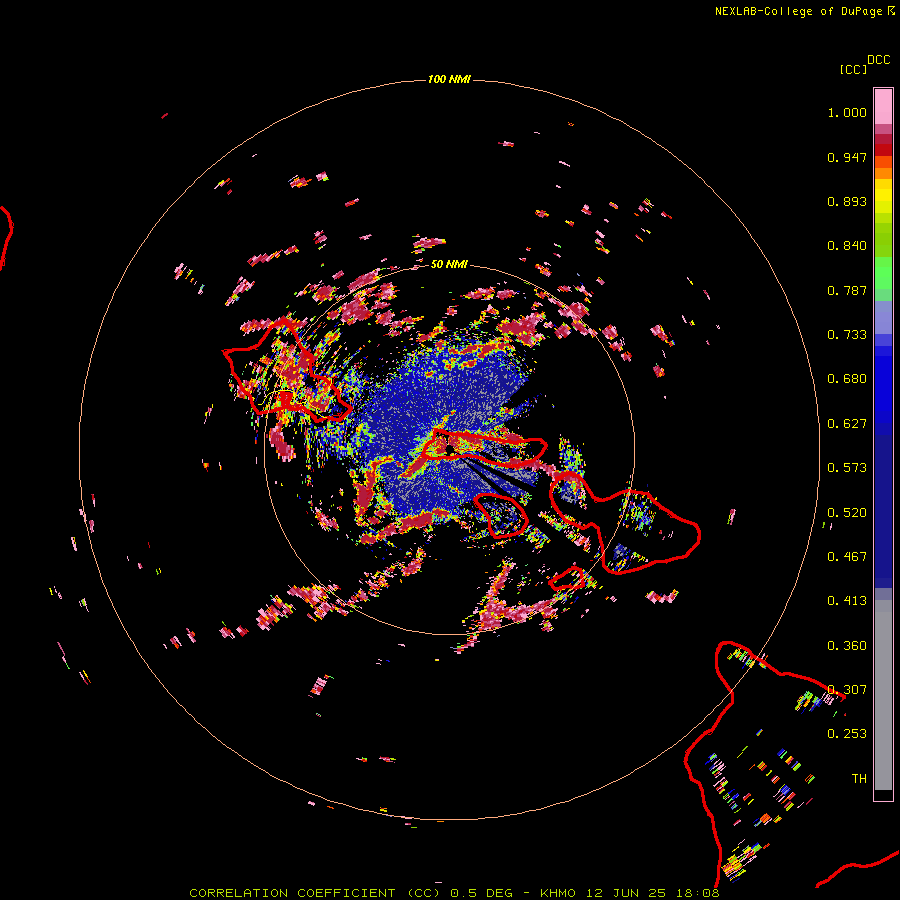Click the NEXLAB-College of DuPage watermark text

pyautogui.click(x=804, y=11)
